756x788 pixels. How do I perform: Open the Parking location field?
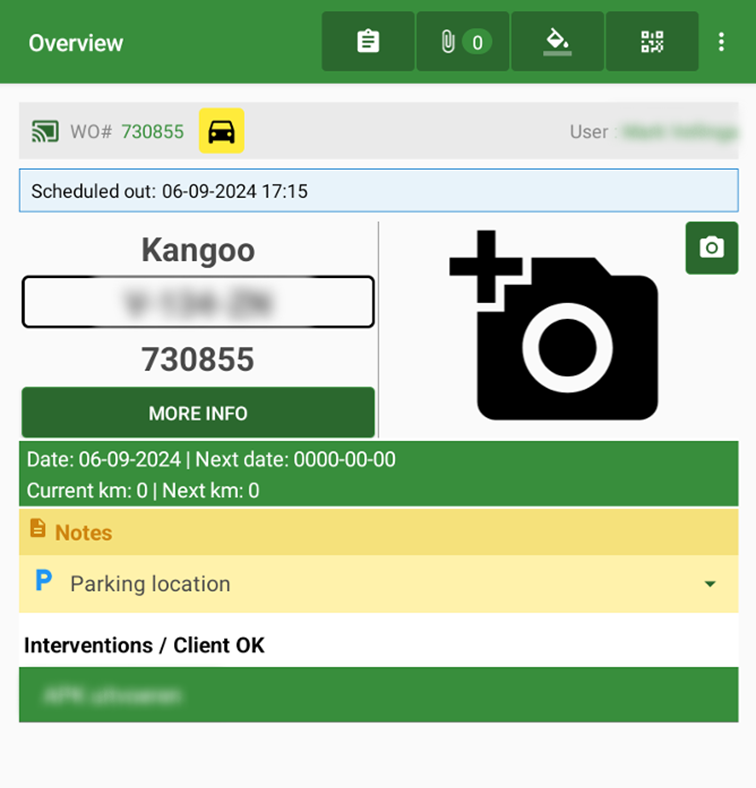[x=379, y=584]
